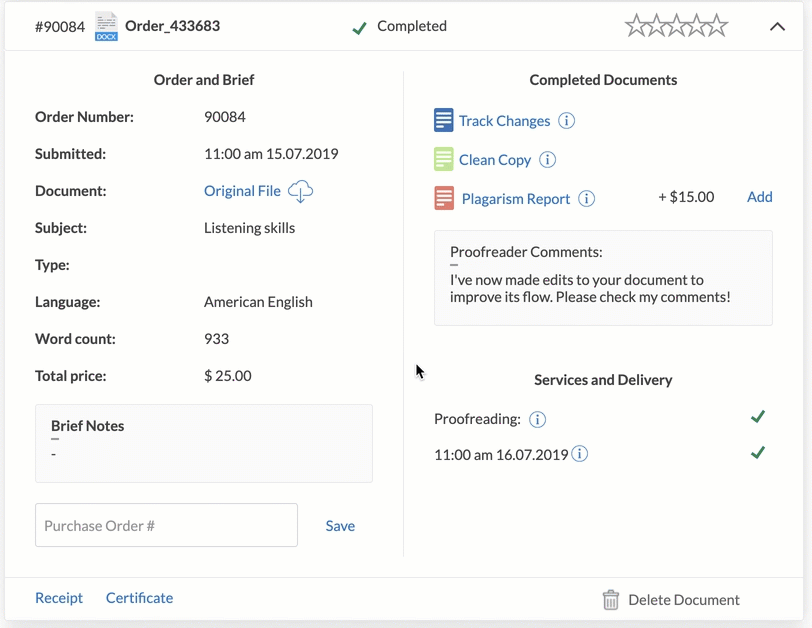
Task: Collapse the order panel with the chevron
Action: pos(777,26)
